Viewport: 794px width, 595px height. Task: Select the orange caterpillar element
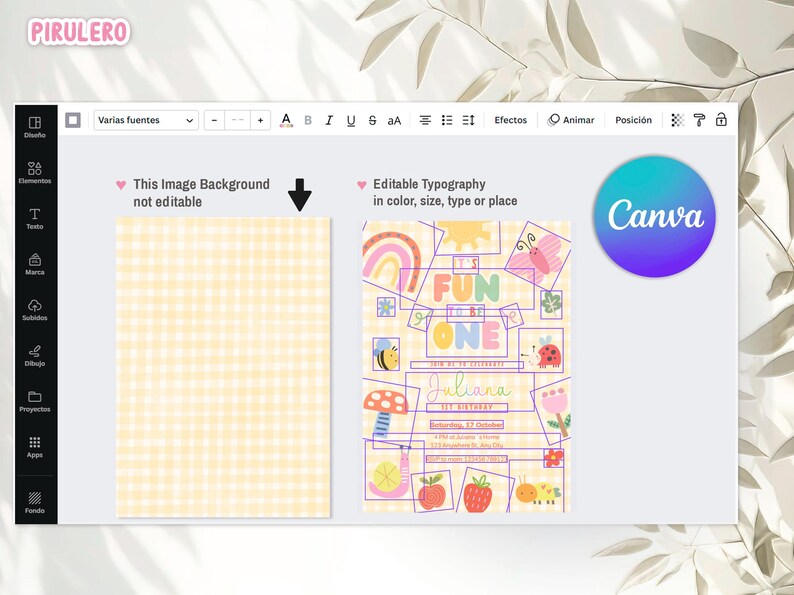[x=538, y=491]
